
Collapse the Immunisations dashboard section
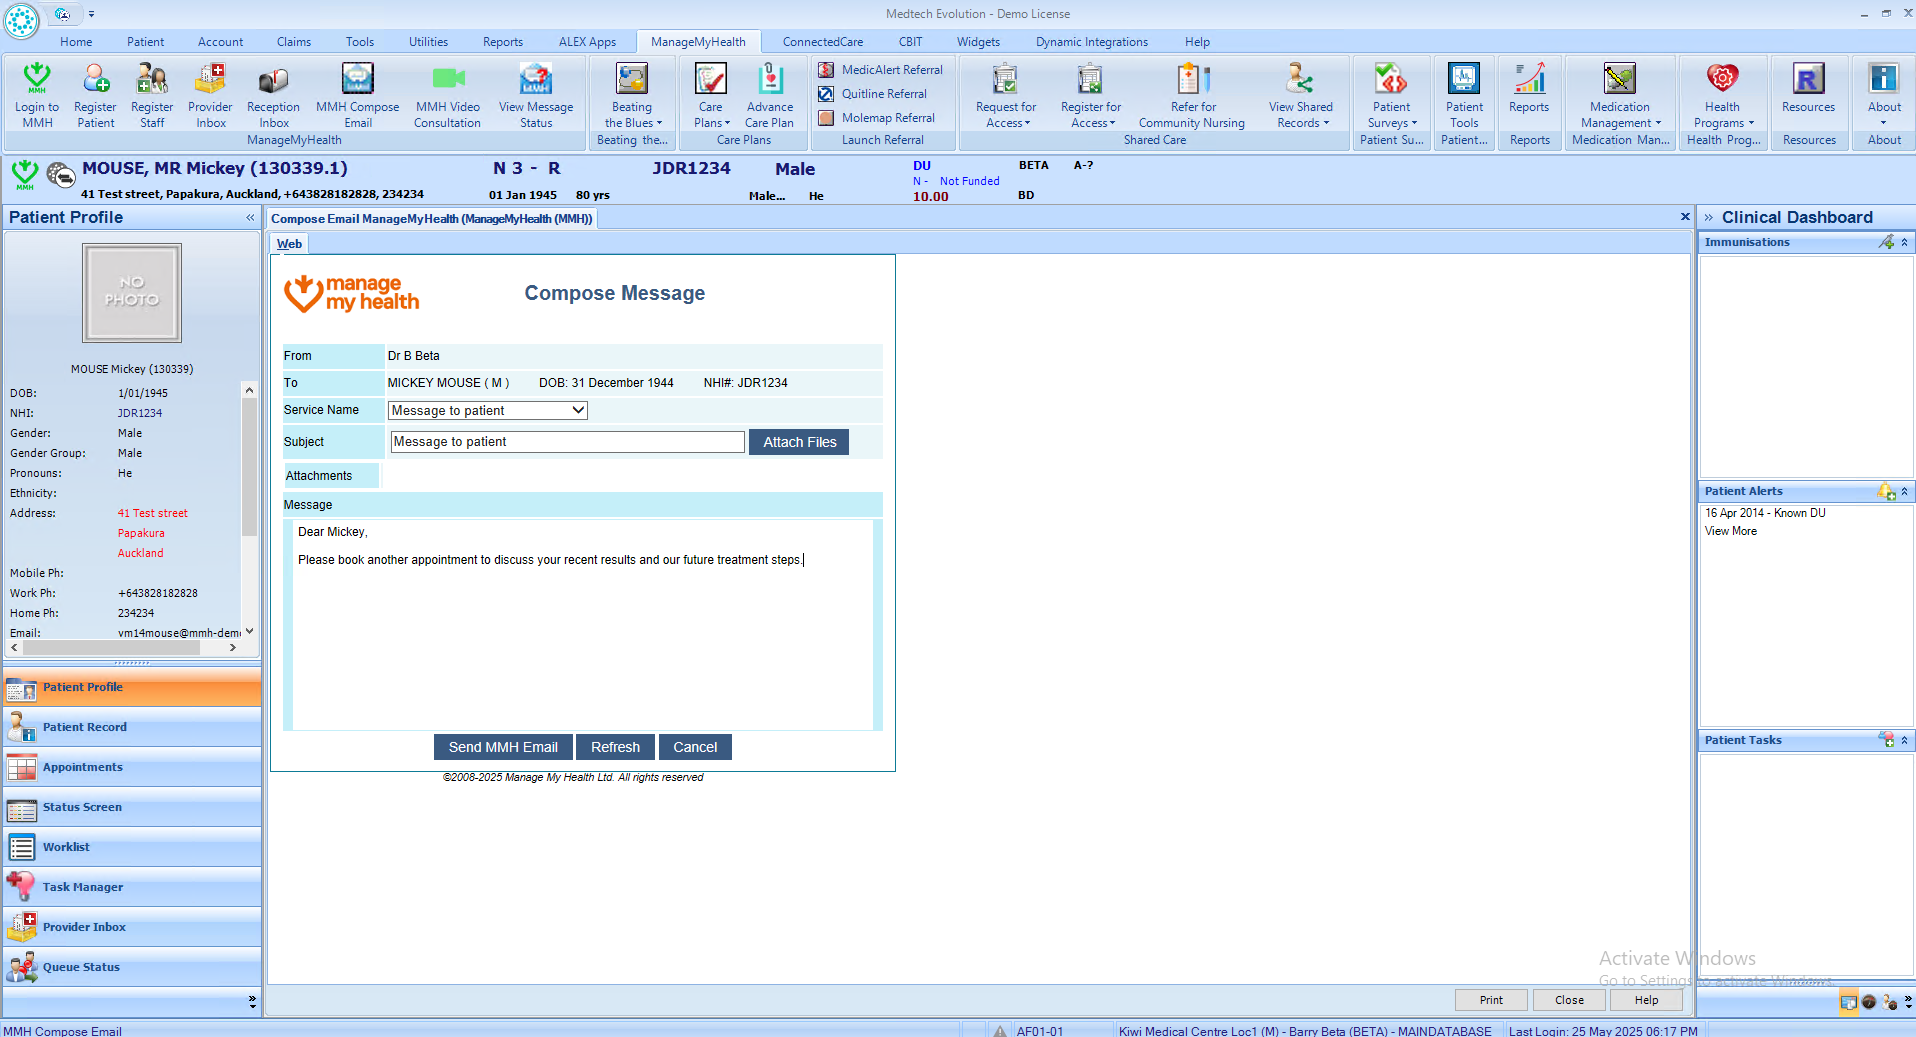[1904, 242]
